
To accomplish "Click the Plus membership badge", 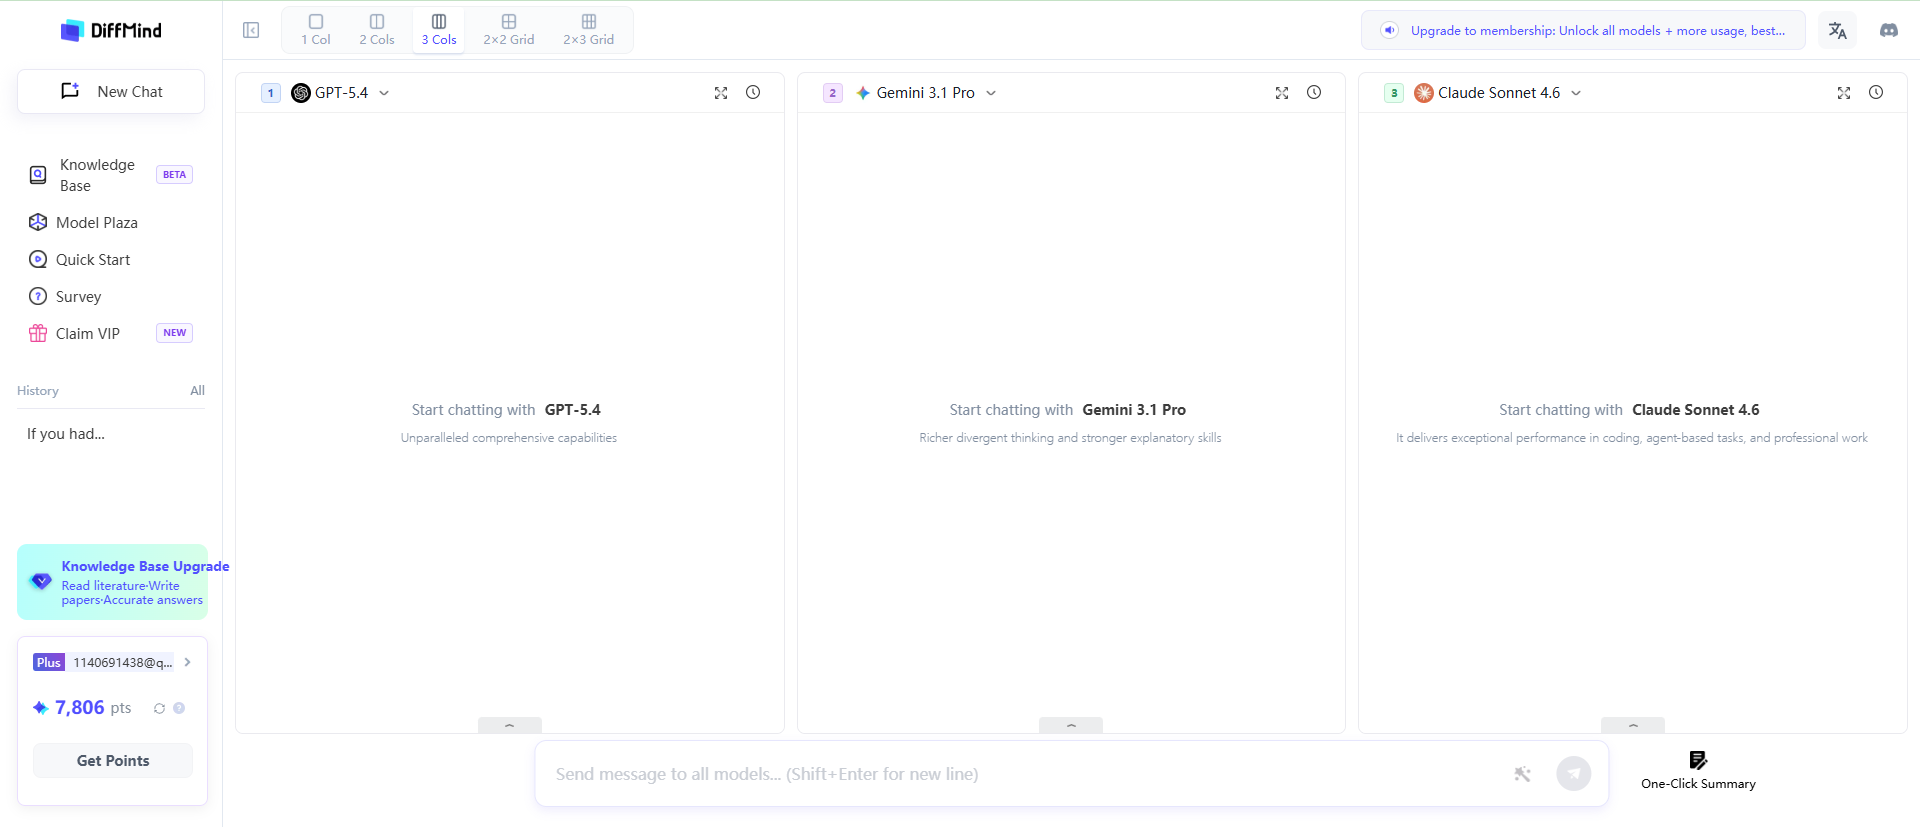I will pyautogui.click(x=49, y=662).
